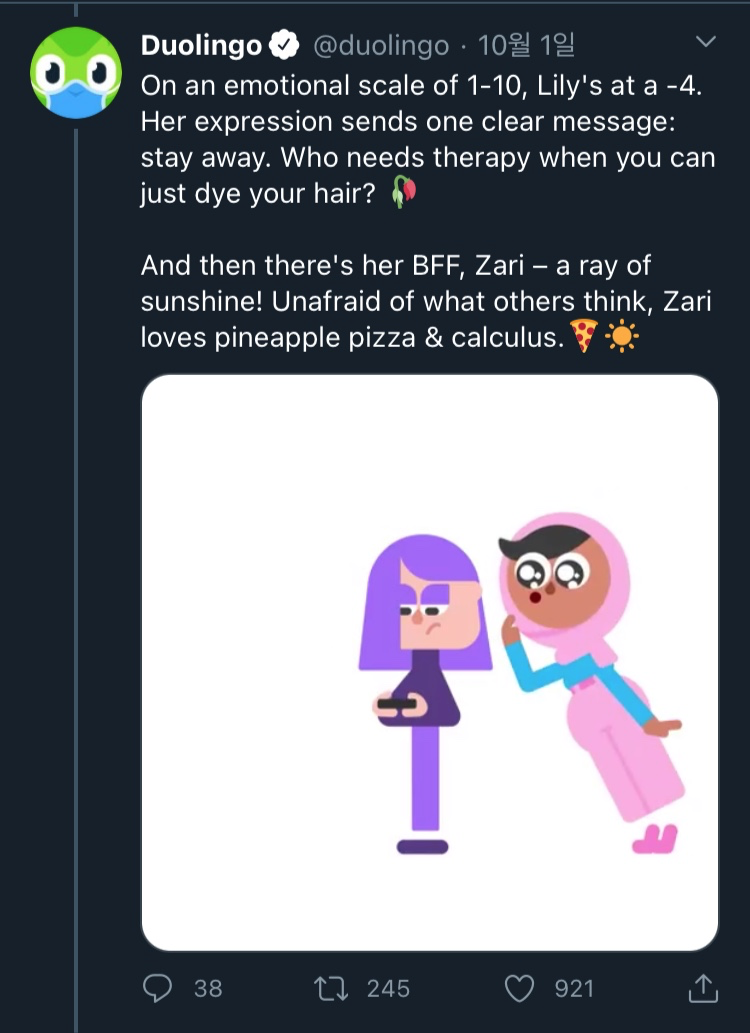The image size is (750, 1033).
Task: Click the 245 retweets count
Action: (x=388, y=988)
